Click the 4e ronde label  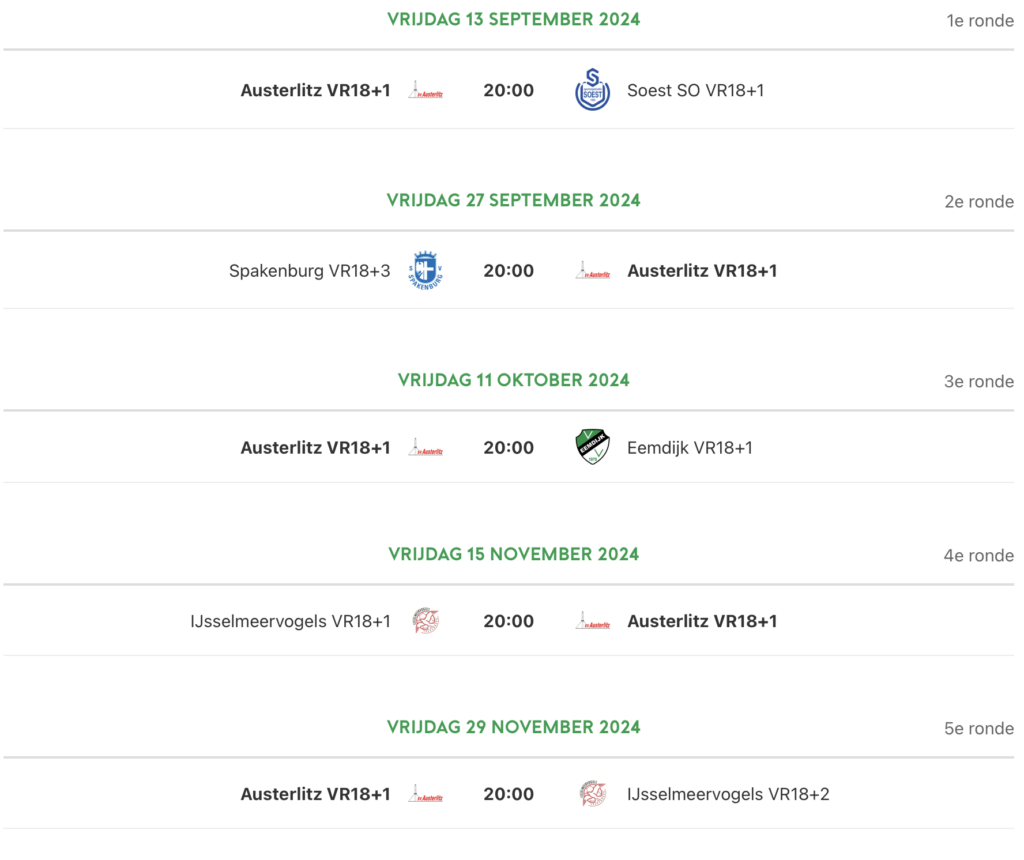point(978,556)
